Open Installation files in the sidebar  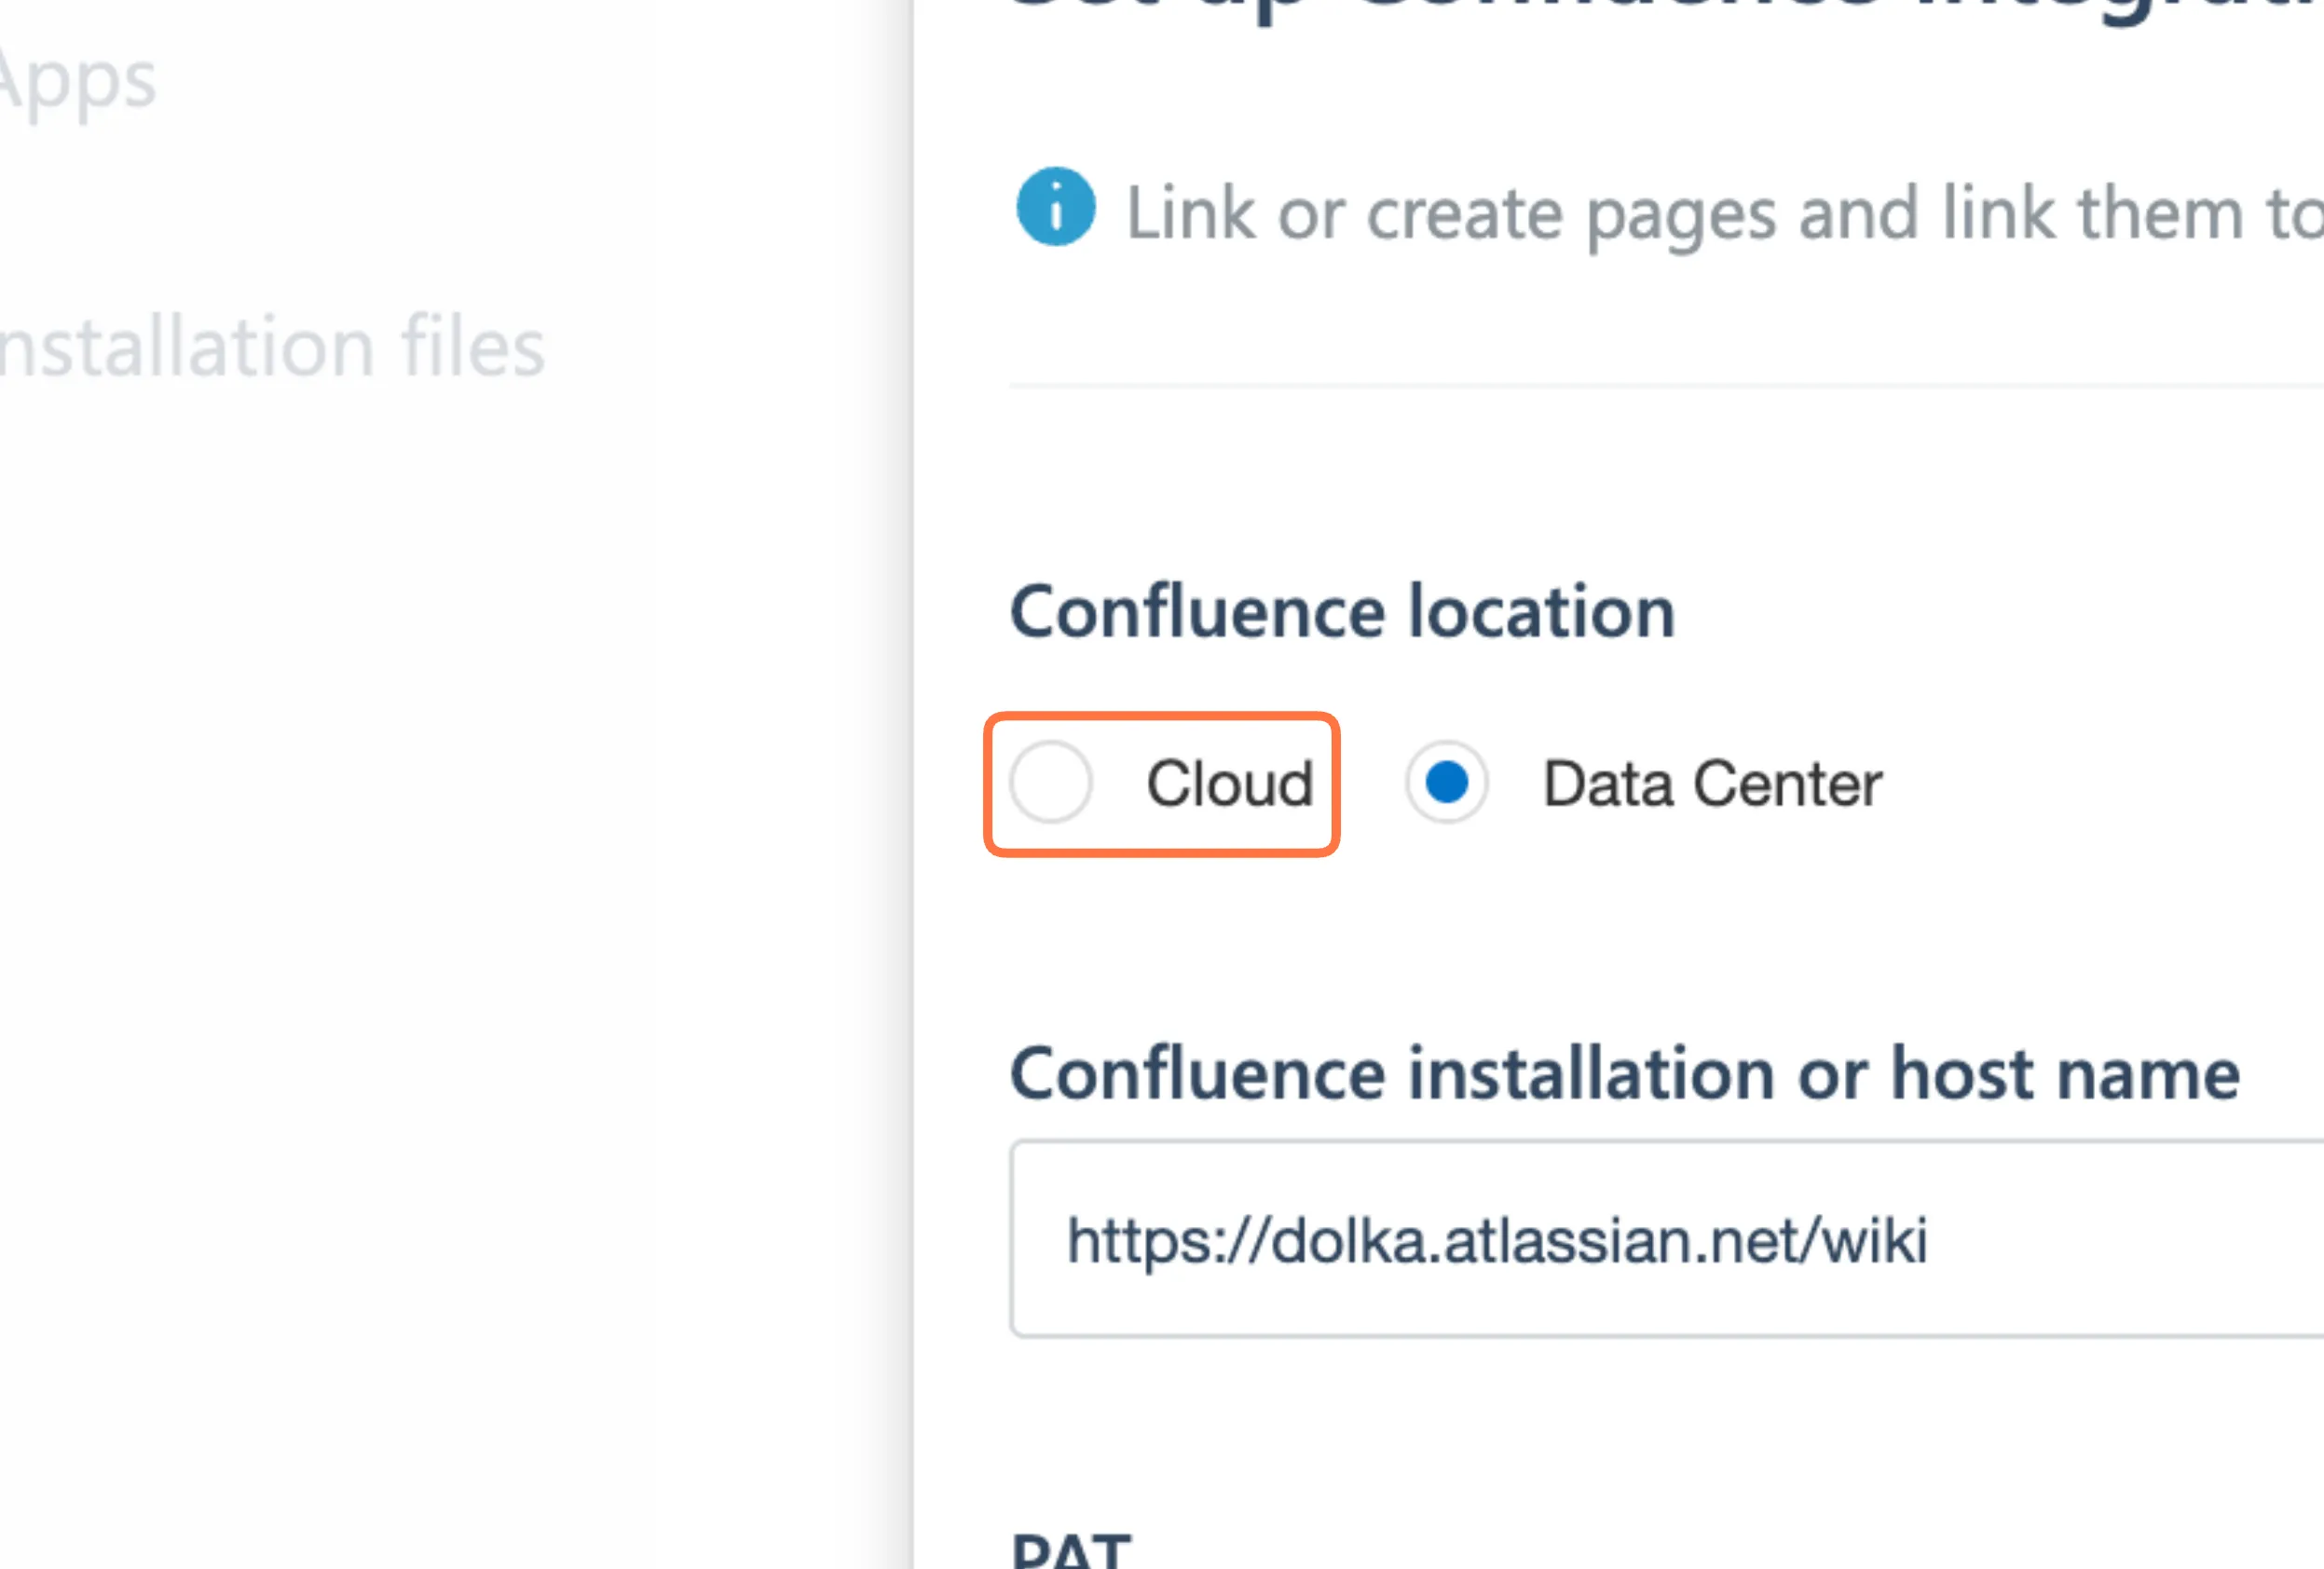(x=270, y=347)
